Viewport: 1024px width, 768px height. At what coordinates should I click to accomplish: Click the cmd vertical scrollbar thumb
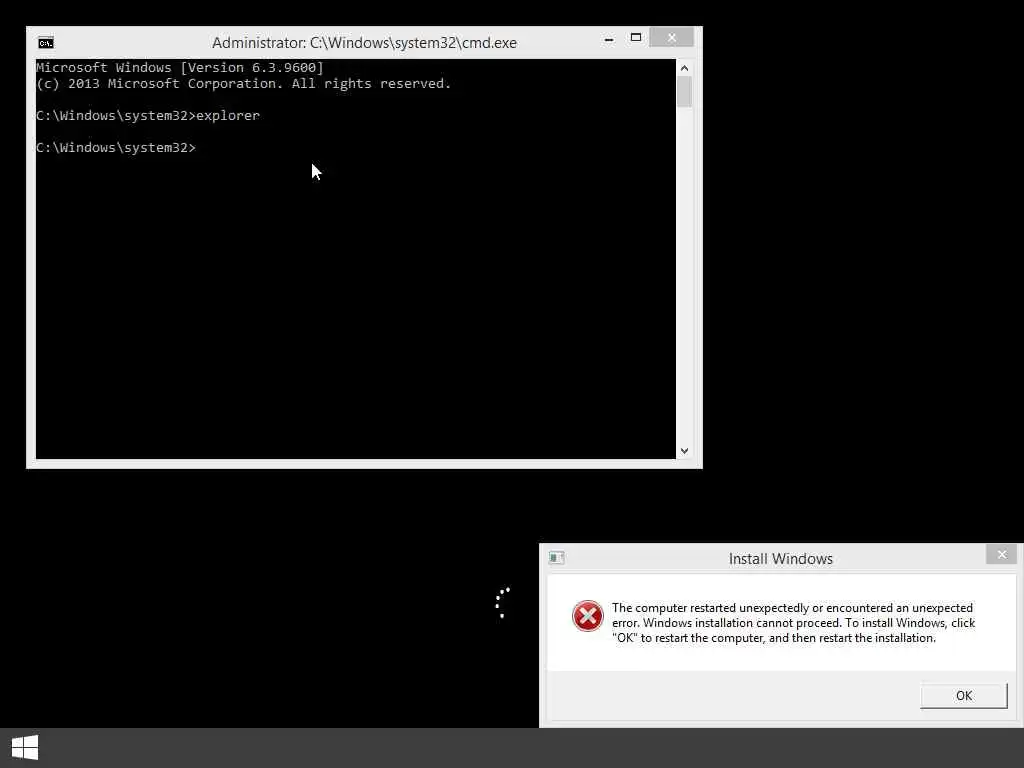pyautogui.click(x=684, y=91)
